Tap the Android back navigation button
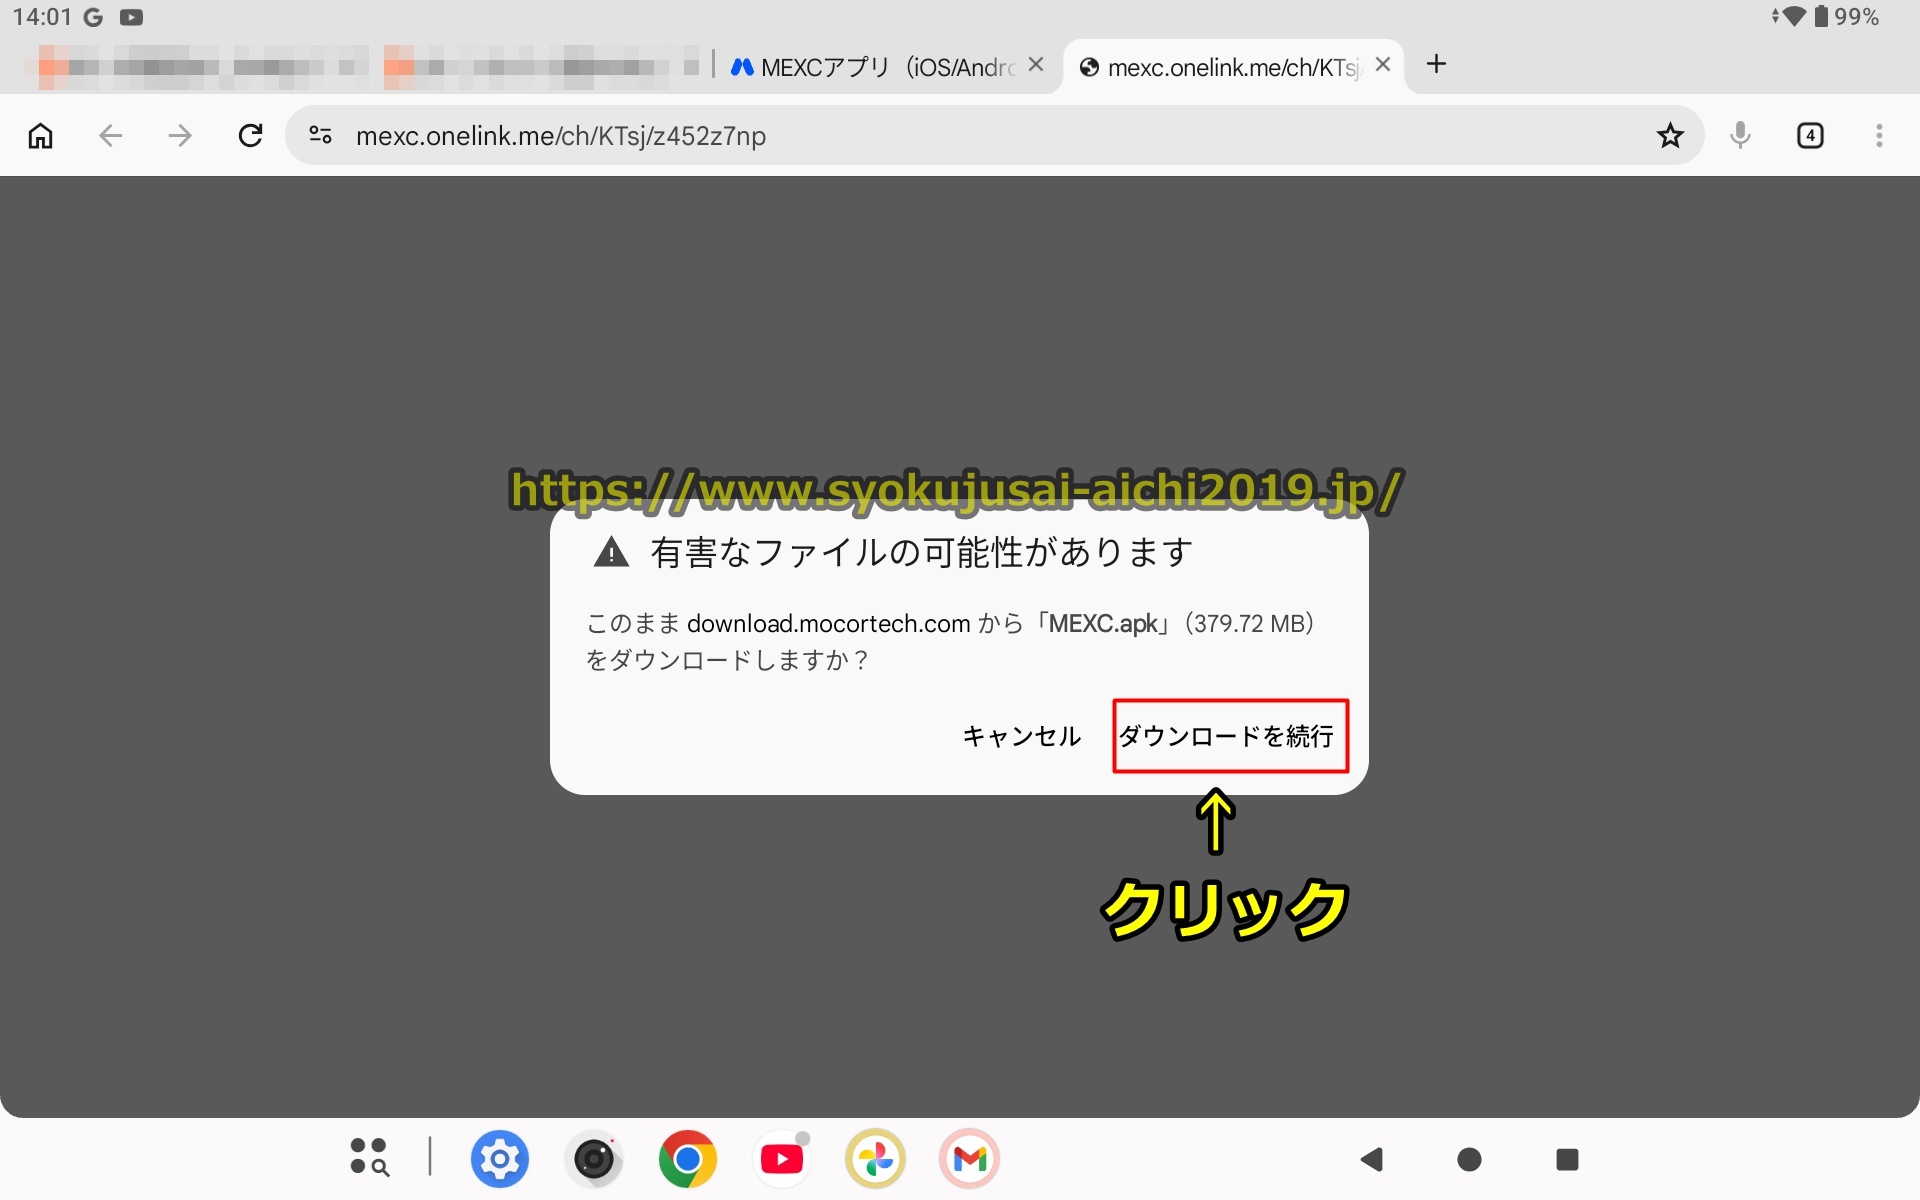Viewport: 1920px width, 1200px height. pyautogui.click(x=1372, y=1159)
